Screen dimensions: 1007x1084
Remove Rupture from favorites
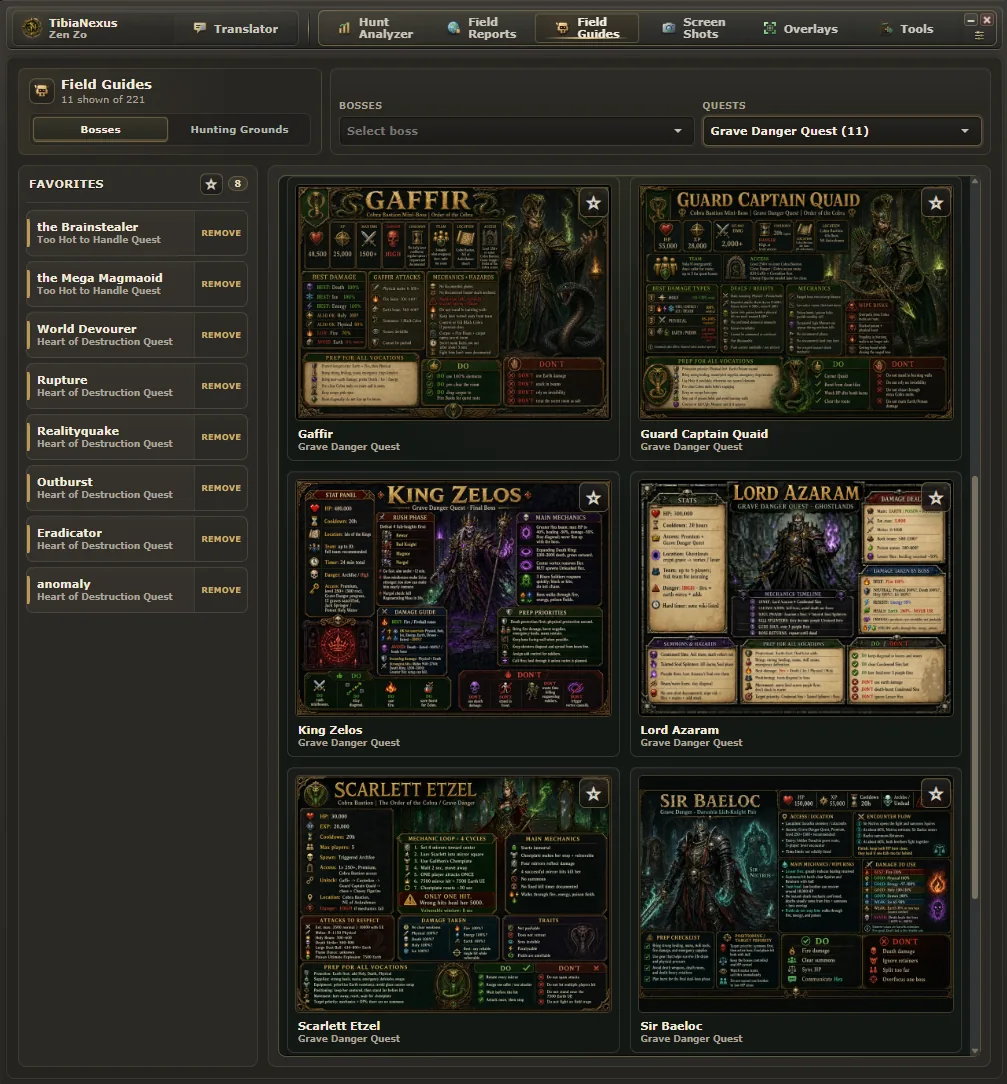tap(221, 386)
